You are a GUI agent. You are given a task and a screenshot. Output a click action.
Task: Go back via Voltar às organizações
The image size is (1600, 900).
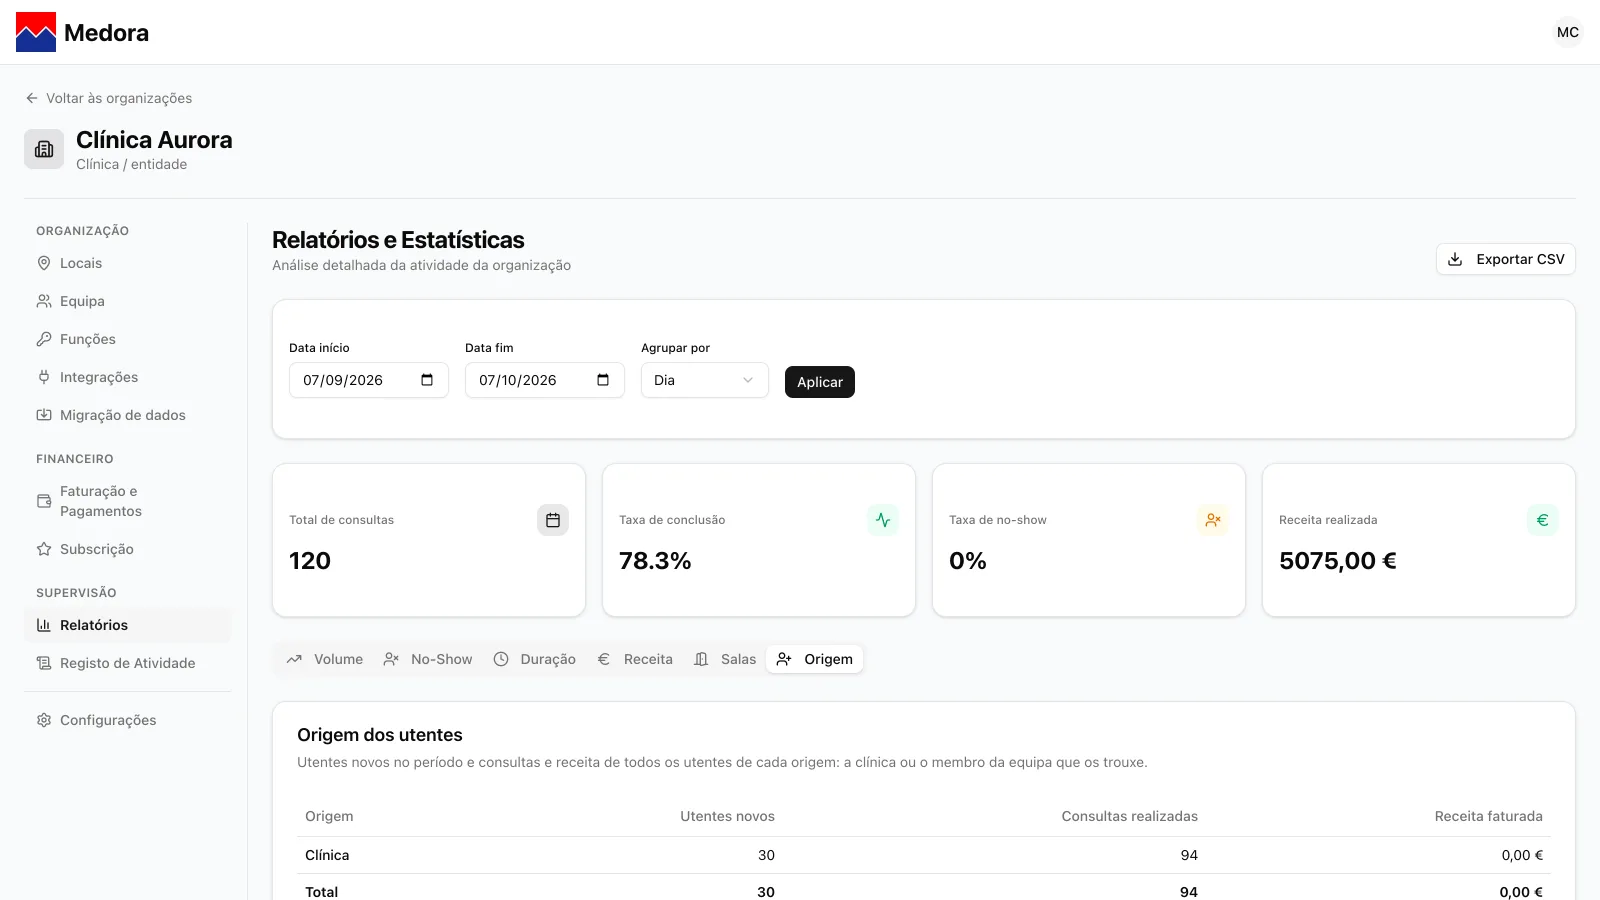pos(108,98)
